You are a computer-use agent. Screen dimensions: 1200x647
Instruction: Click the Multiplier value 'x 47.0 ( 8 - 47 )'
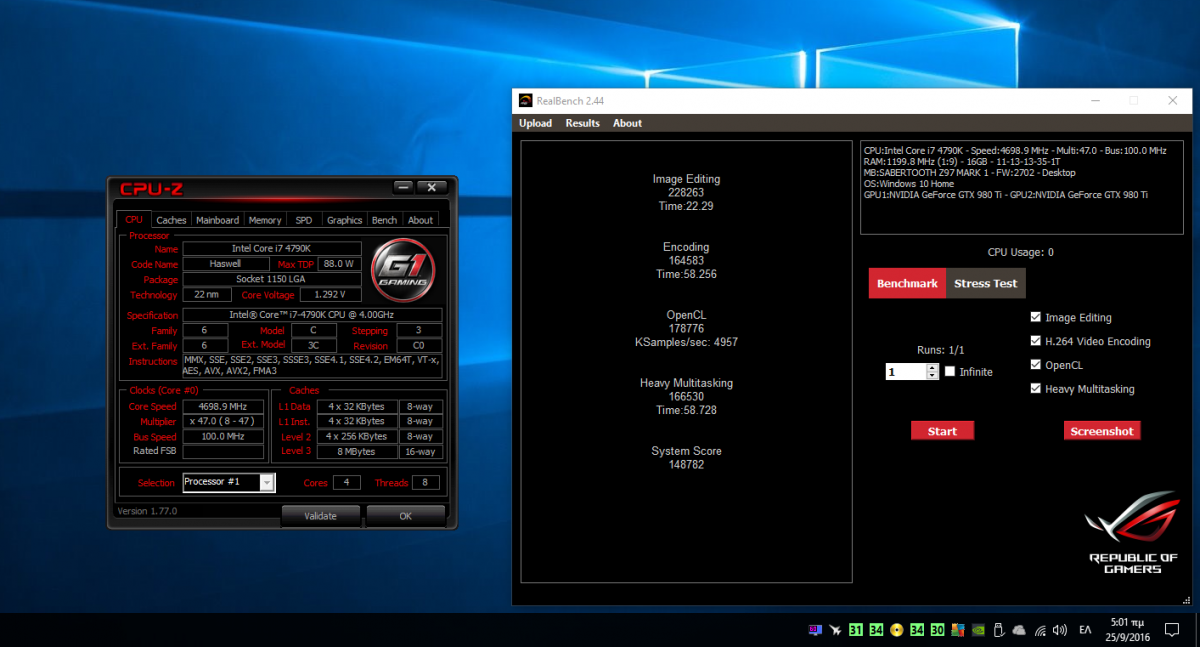click(222, 422)
